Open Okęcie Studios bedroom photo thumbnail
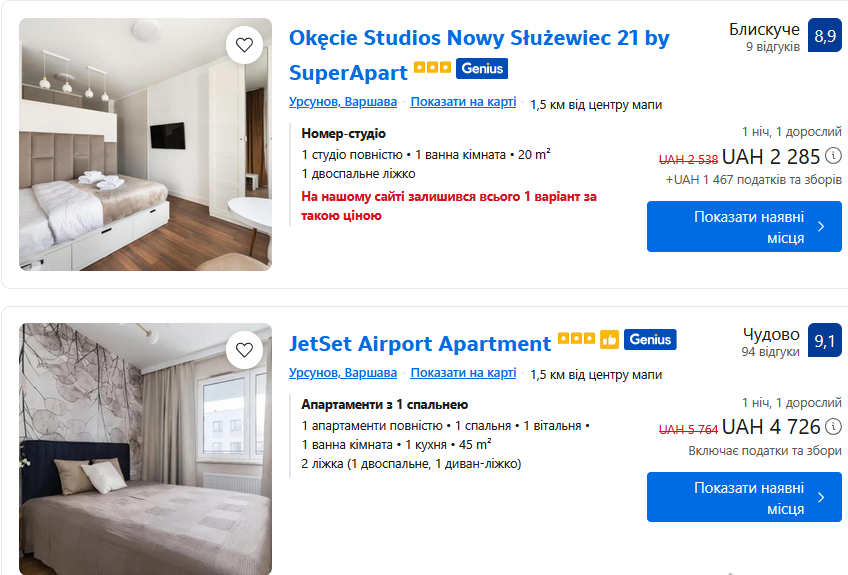Viewport: 848px width, 575px height. pyautogui.click(x=145, y=145)
